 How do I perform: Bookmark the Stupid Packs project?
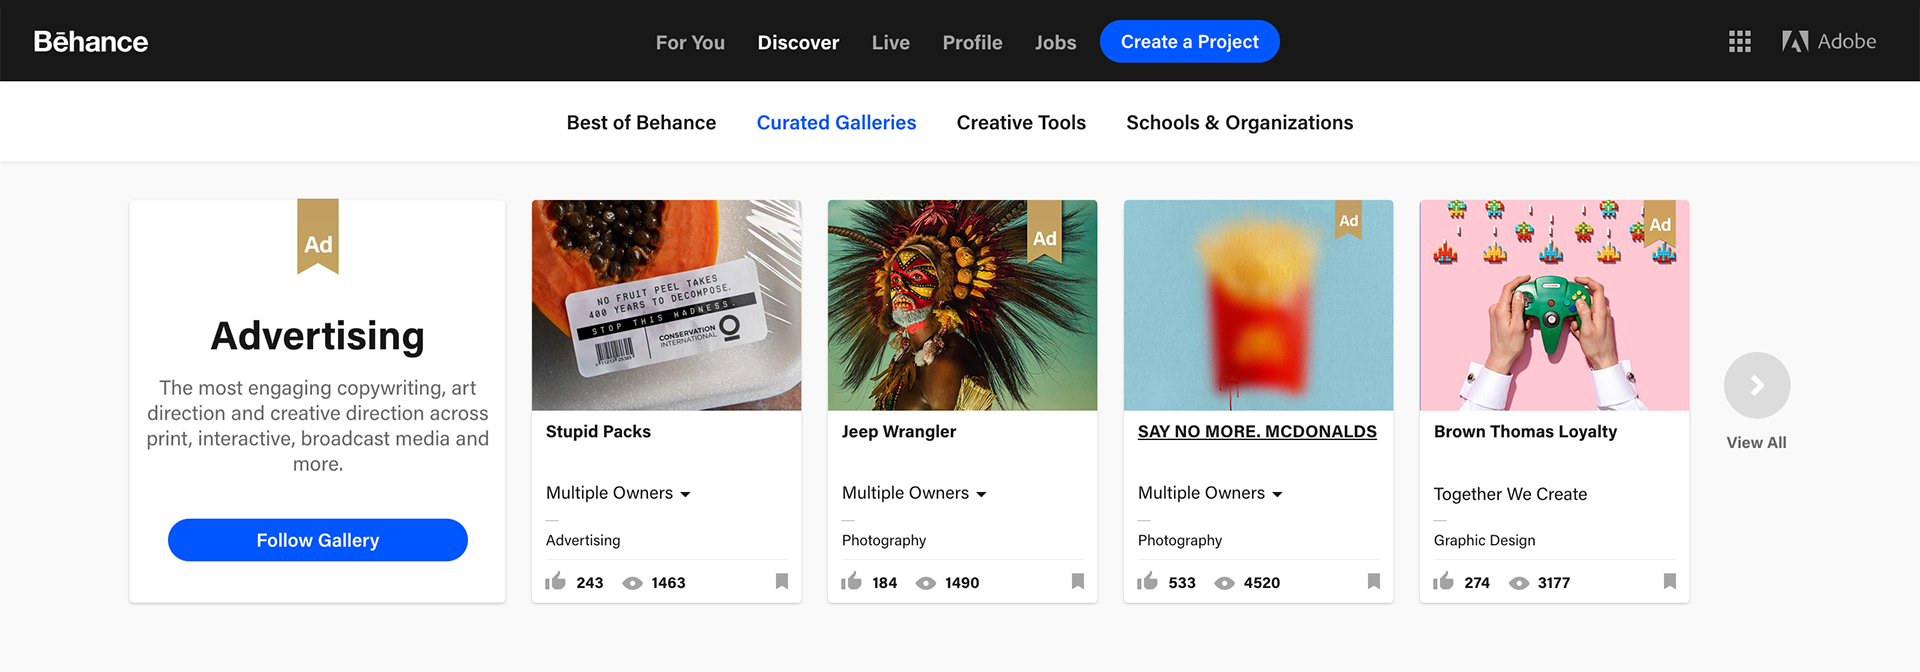pos(782,581)
